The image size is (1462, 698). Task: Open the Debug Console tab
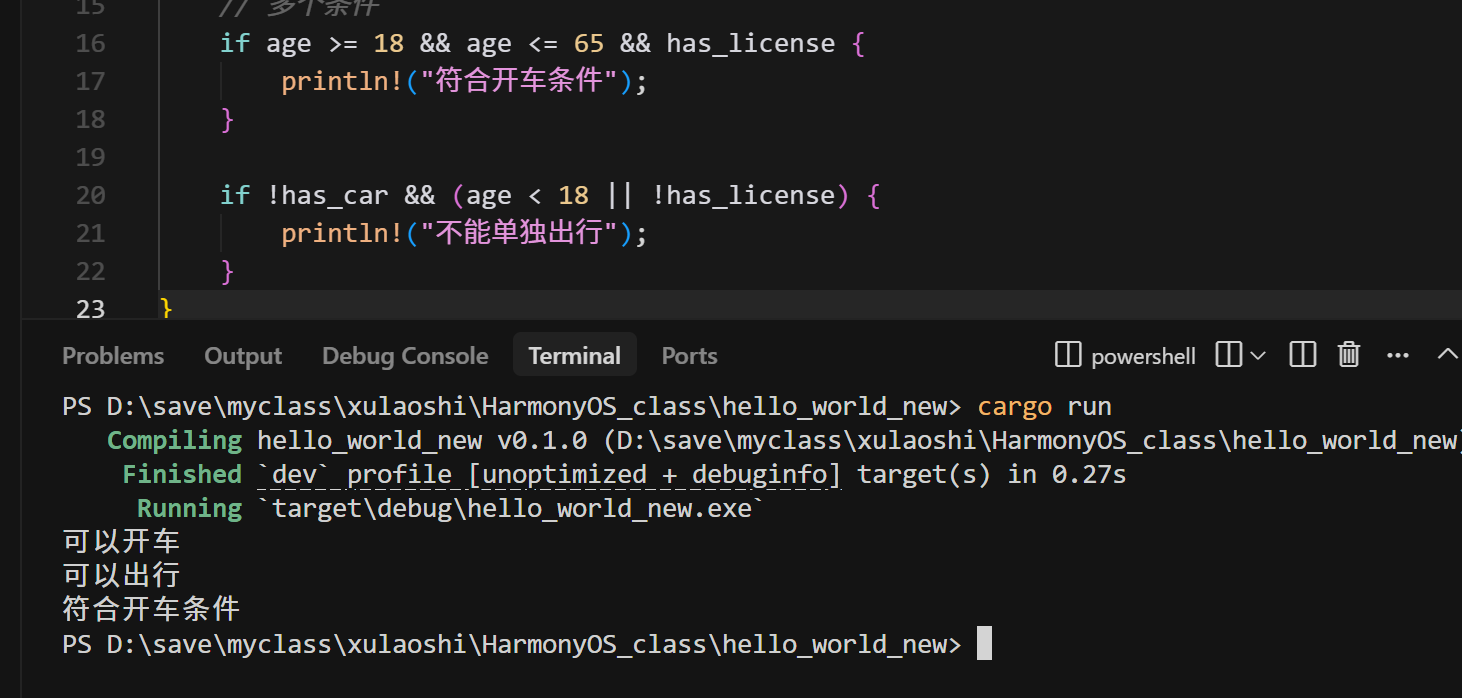point(405,356)
